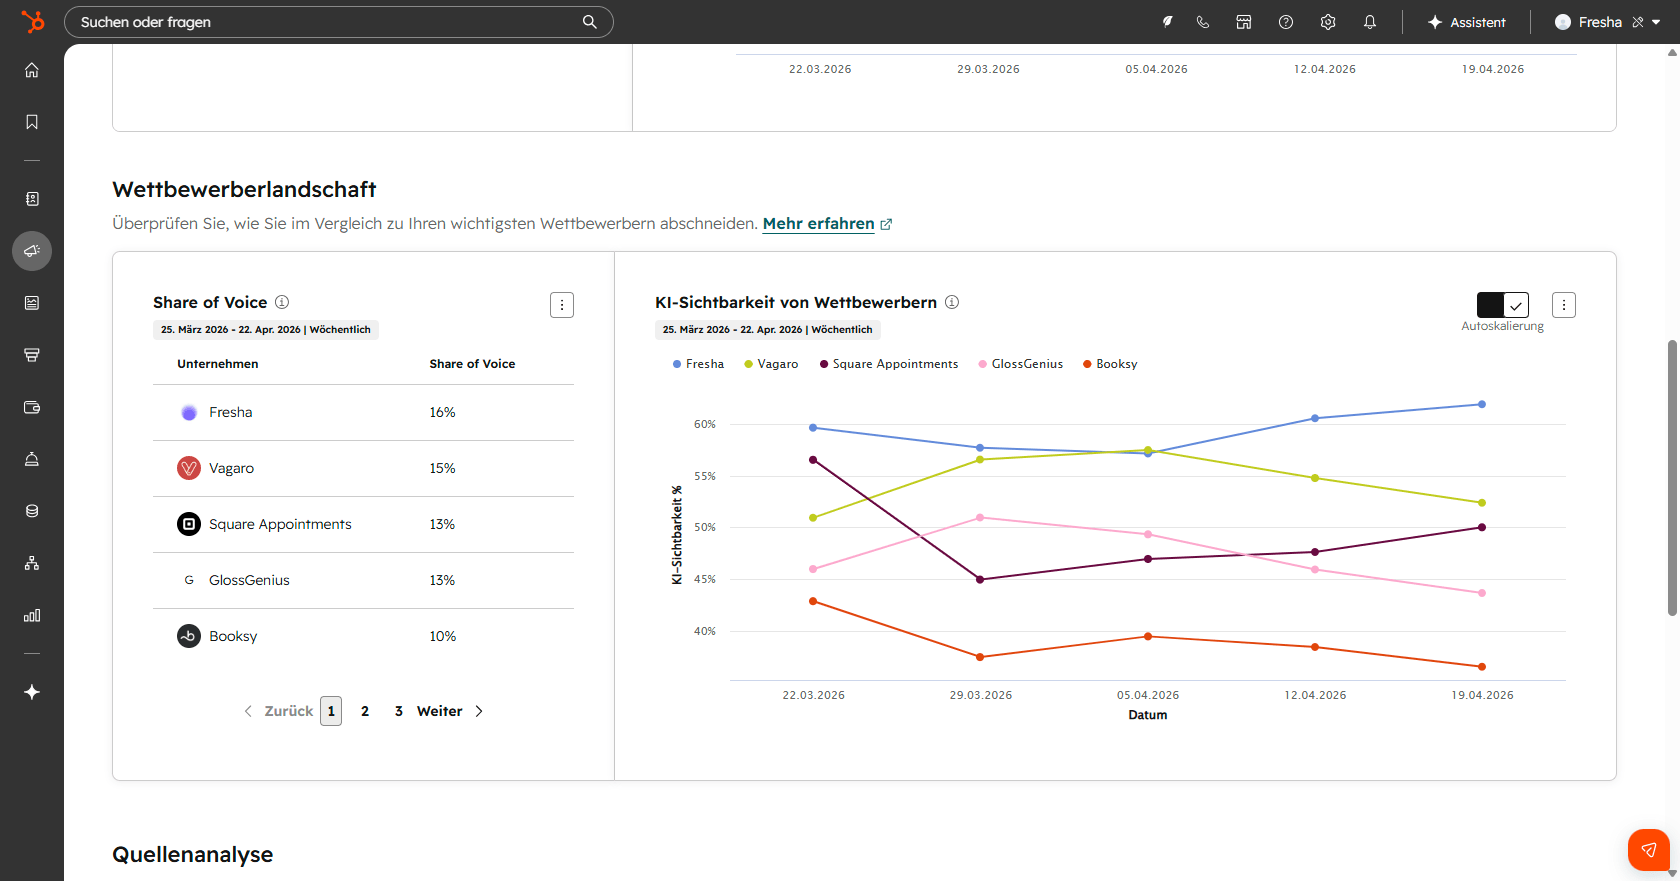The image size is (1680, 881).
Task: Select the Marketing megaphone sidebar icon
Action: click(32, 251)
